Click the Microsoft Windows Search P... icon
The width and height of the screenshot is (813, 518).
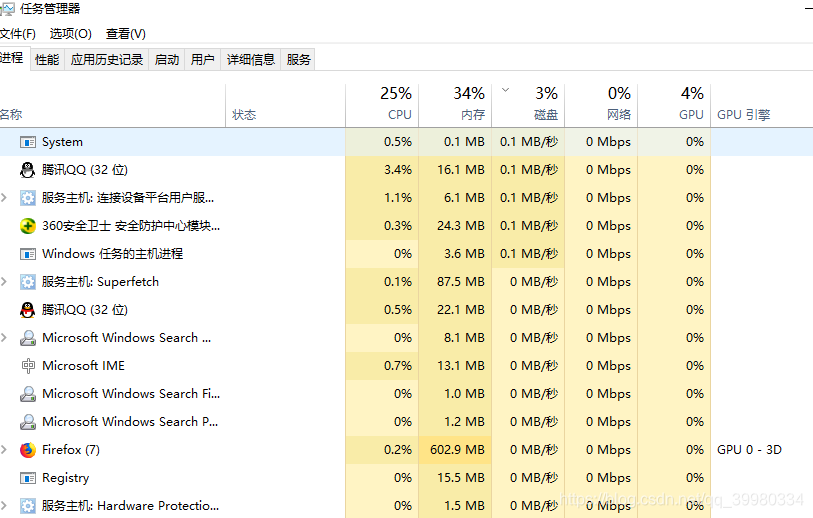pyautogui.click(x=27, y=422)
